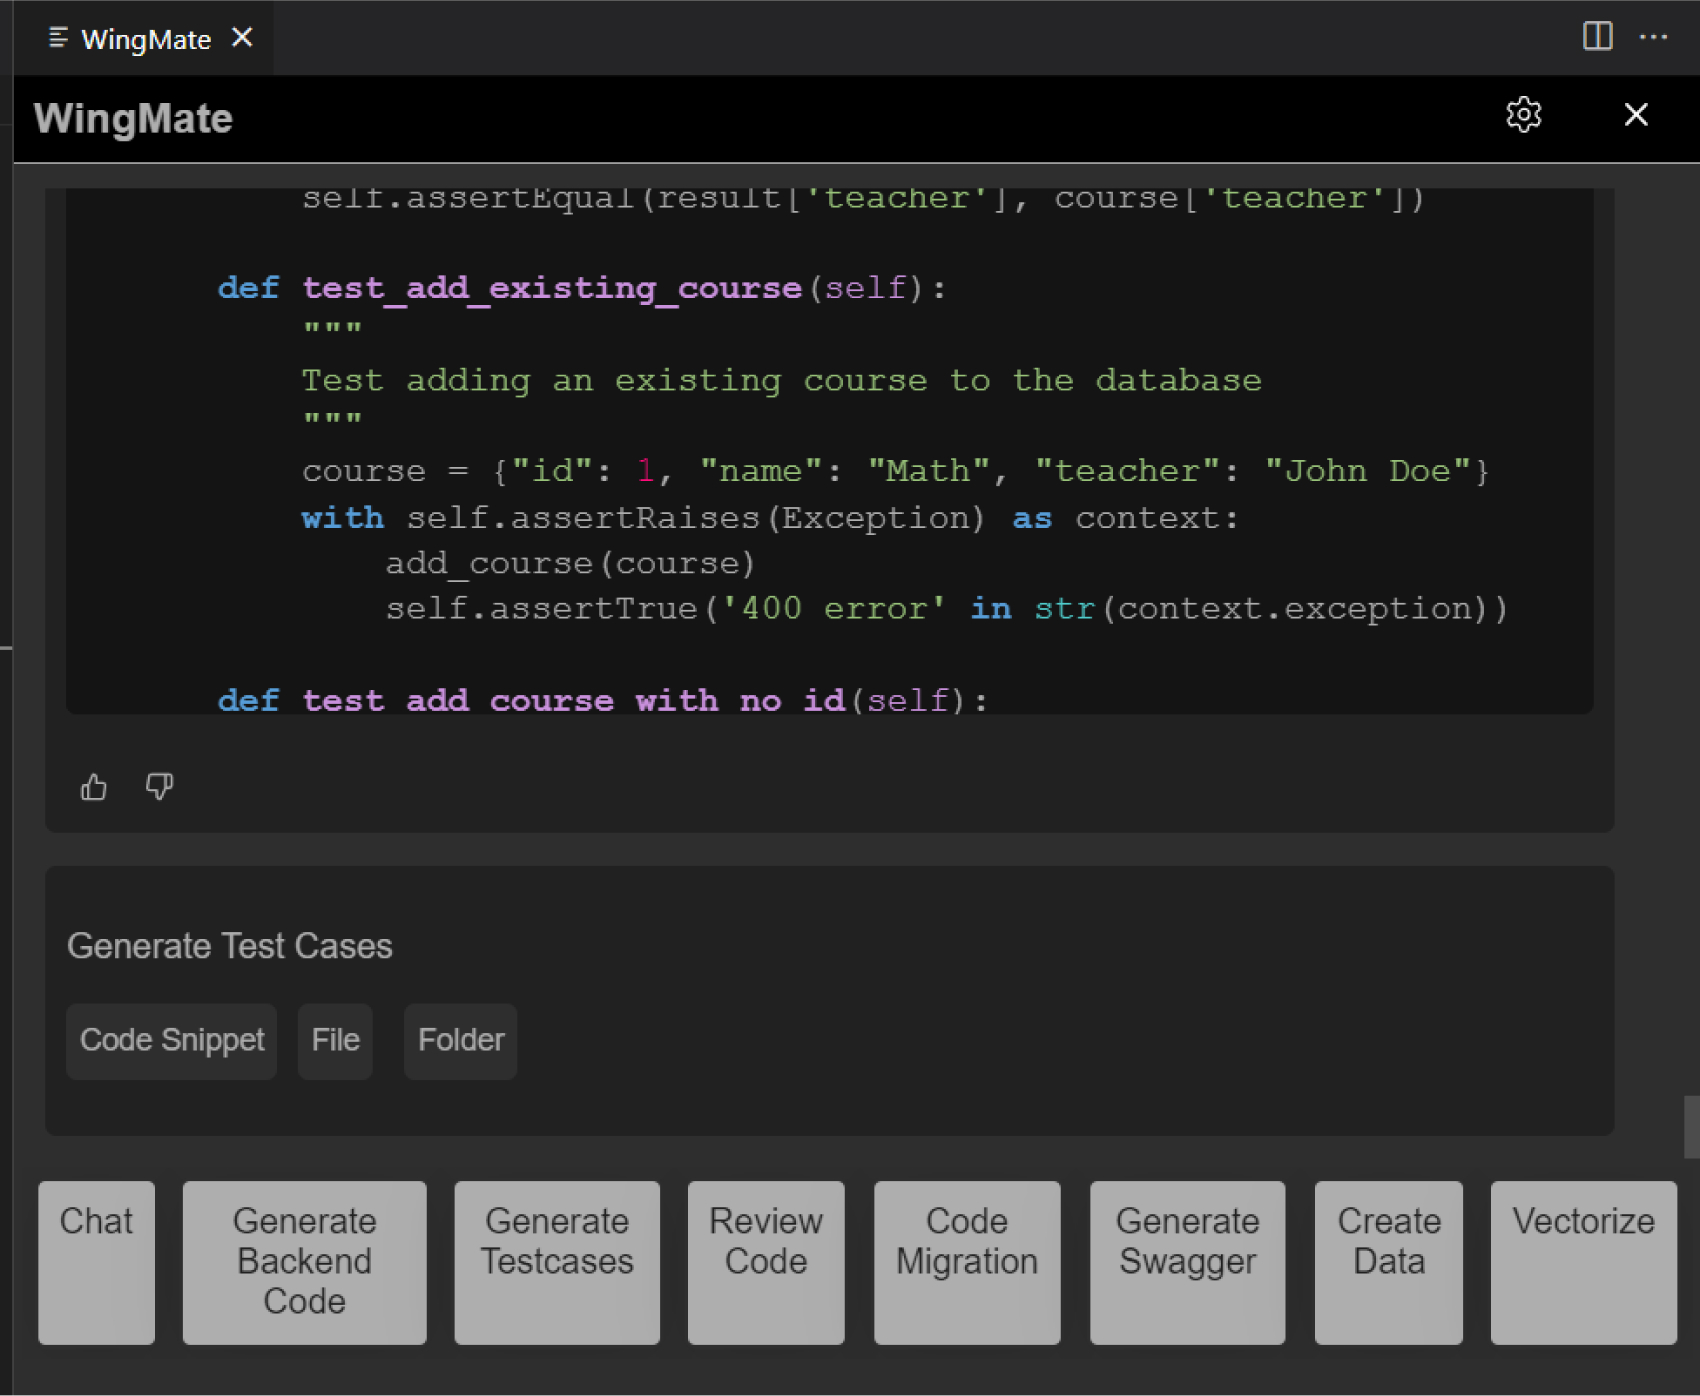Close the WingMate editor tab

point(242,38)
